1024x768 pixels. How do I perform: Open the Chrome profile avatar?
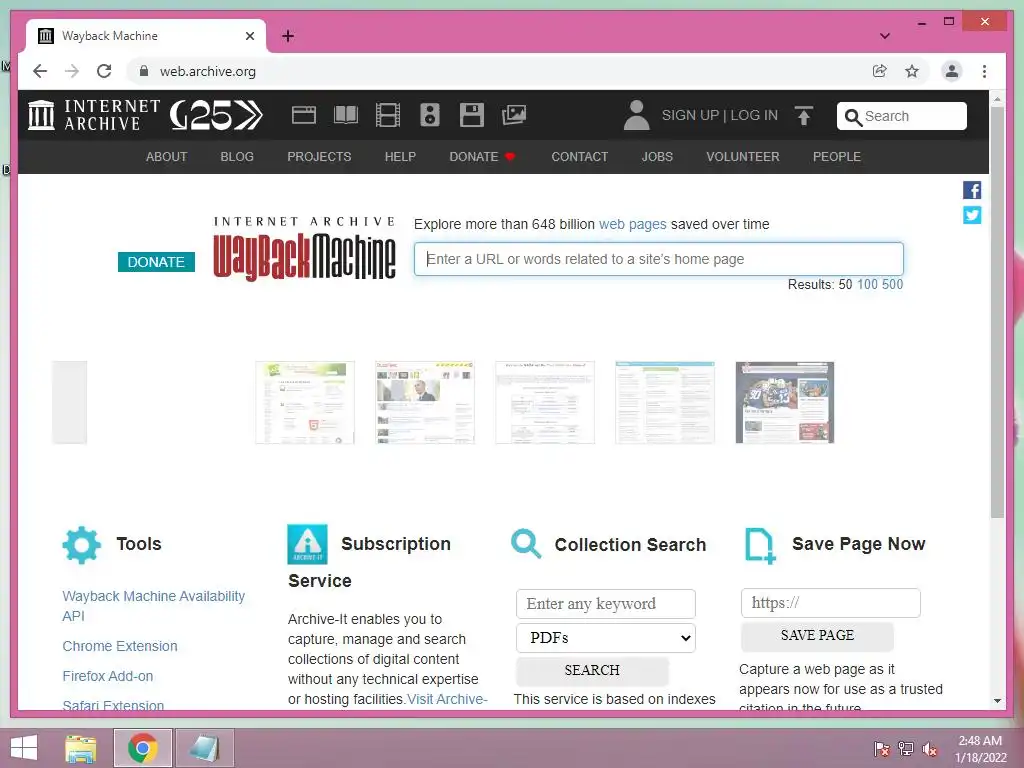coord(952,71)
